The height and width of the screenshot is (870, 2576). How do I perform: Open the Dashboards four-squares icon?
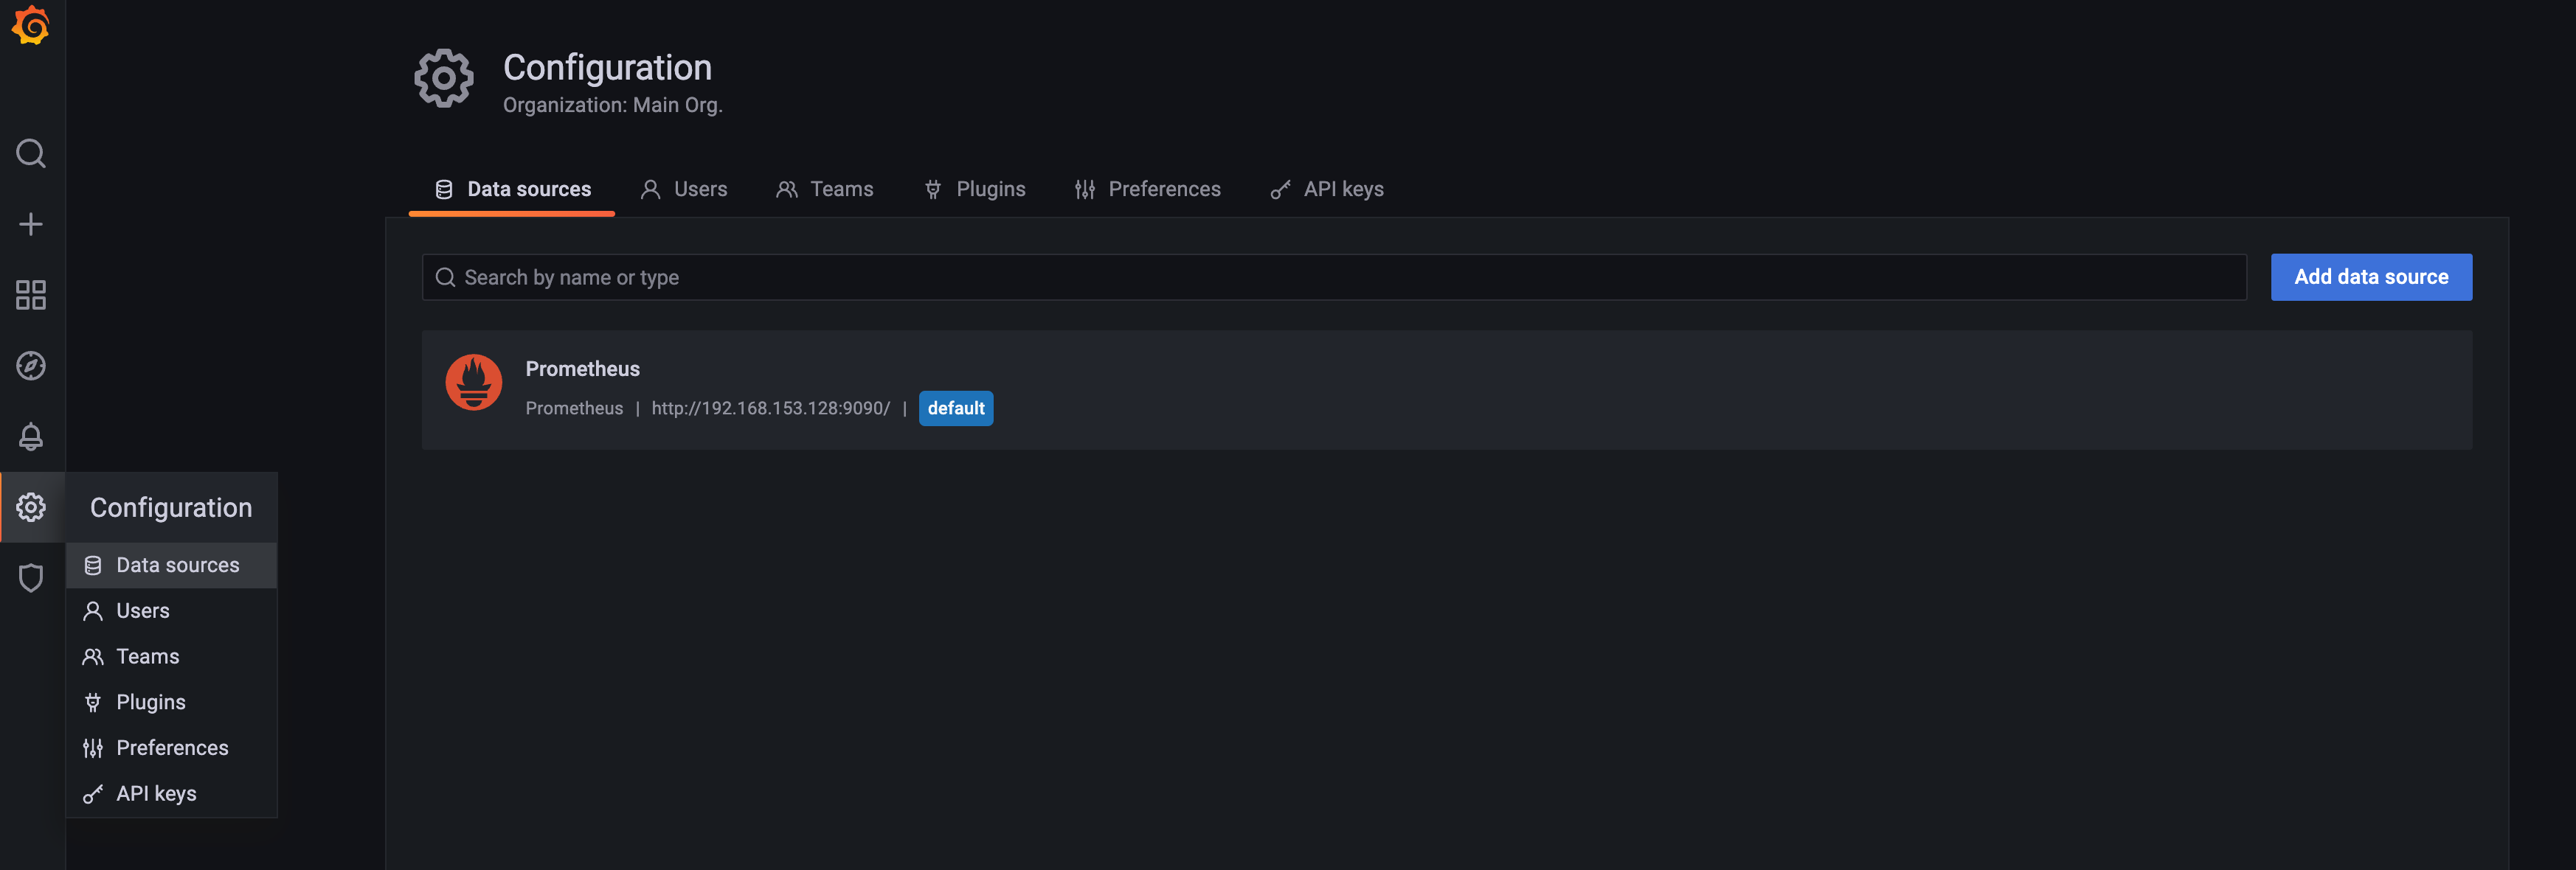(x=31, y=295)
